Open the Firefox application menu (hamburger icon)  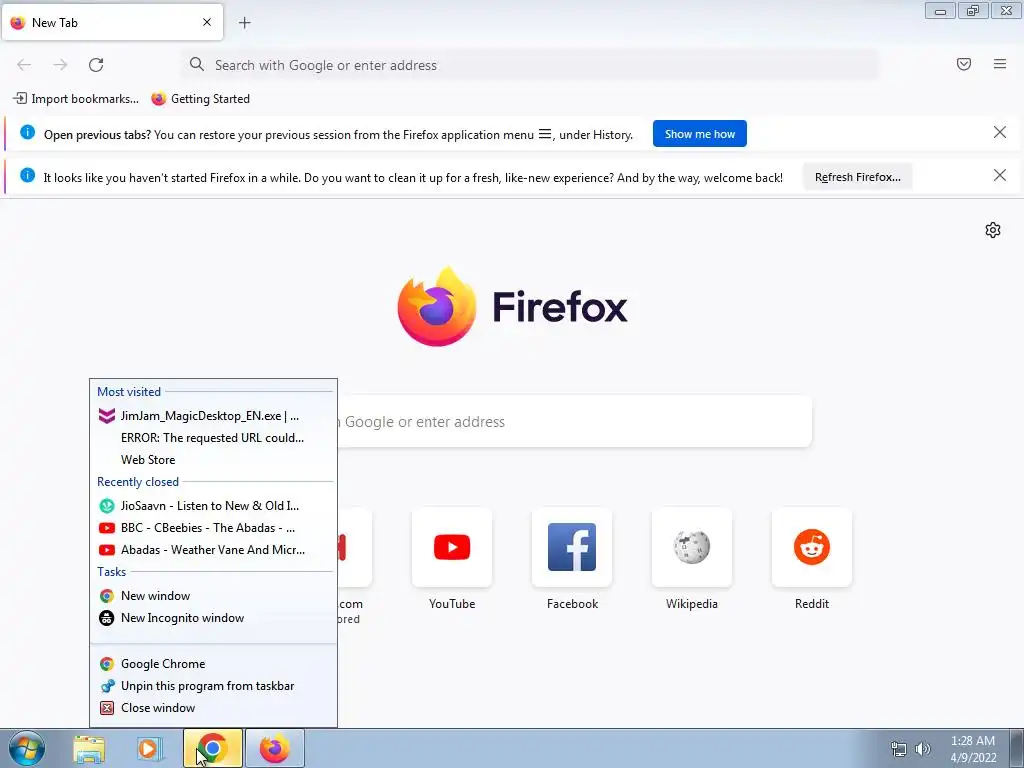(999, 64)
